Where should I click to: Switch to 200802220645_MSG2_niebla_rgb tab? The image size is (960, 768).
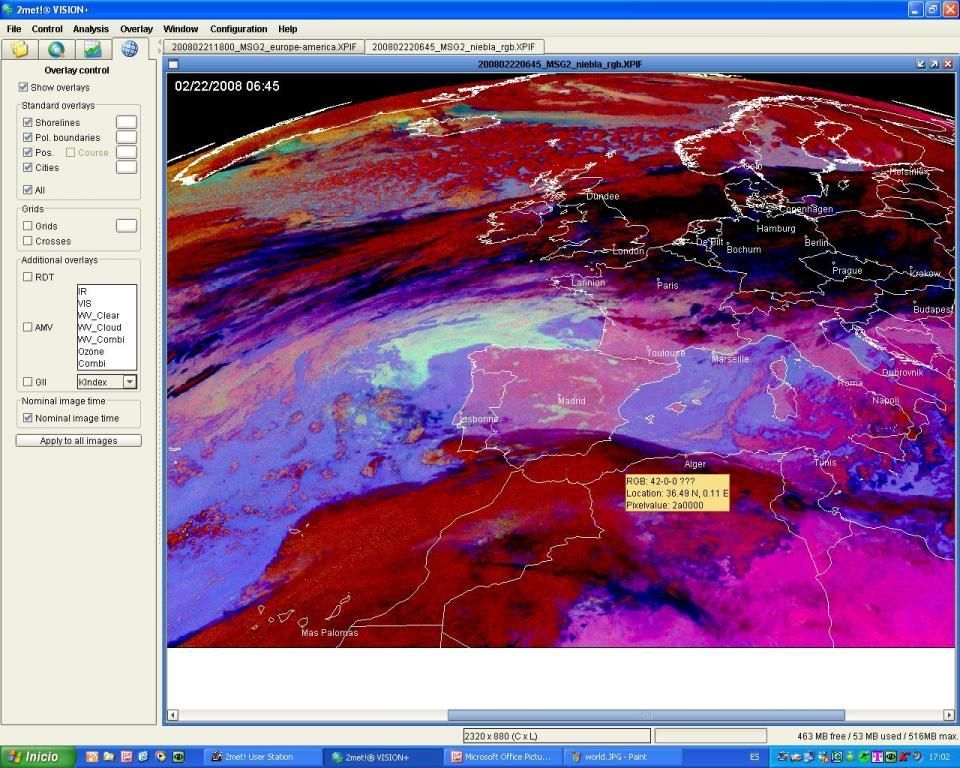point(454,47)
